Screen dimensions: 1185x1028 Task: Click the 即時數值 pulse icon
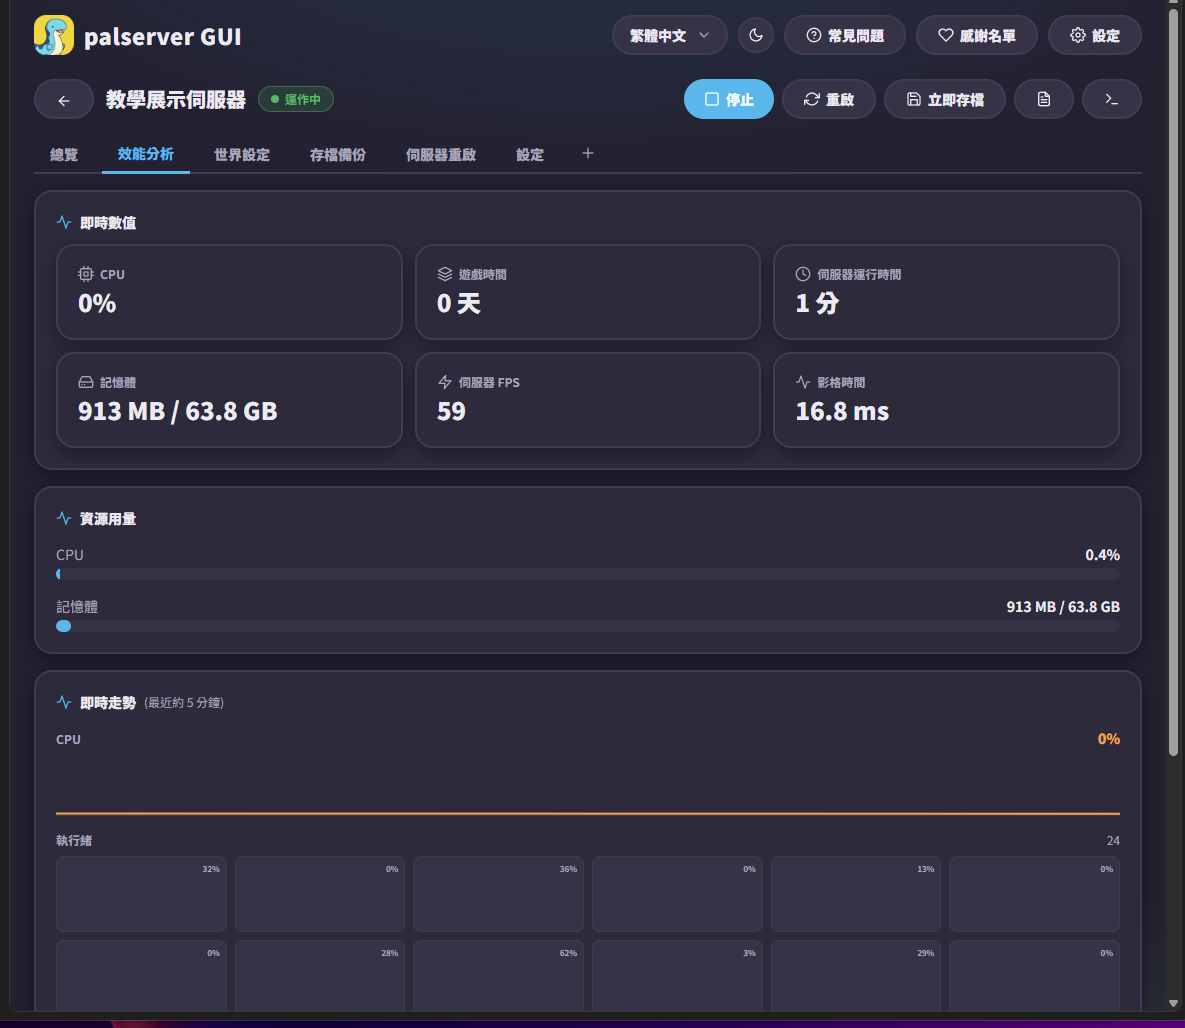(x=64, y=222)
